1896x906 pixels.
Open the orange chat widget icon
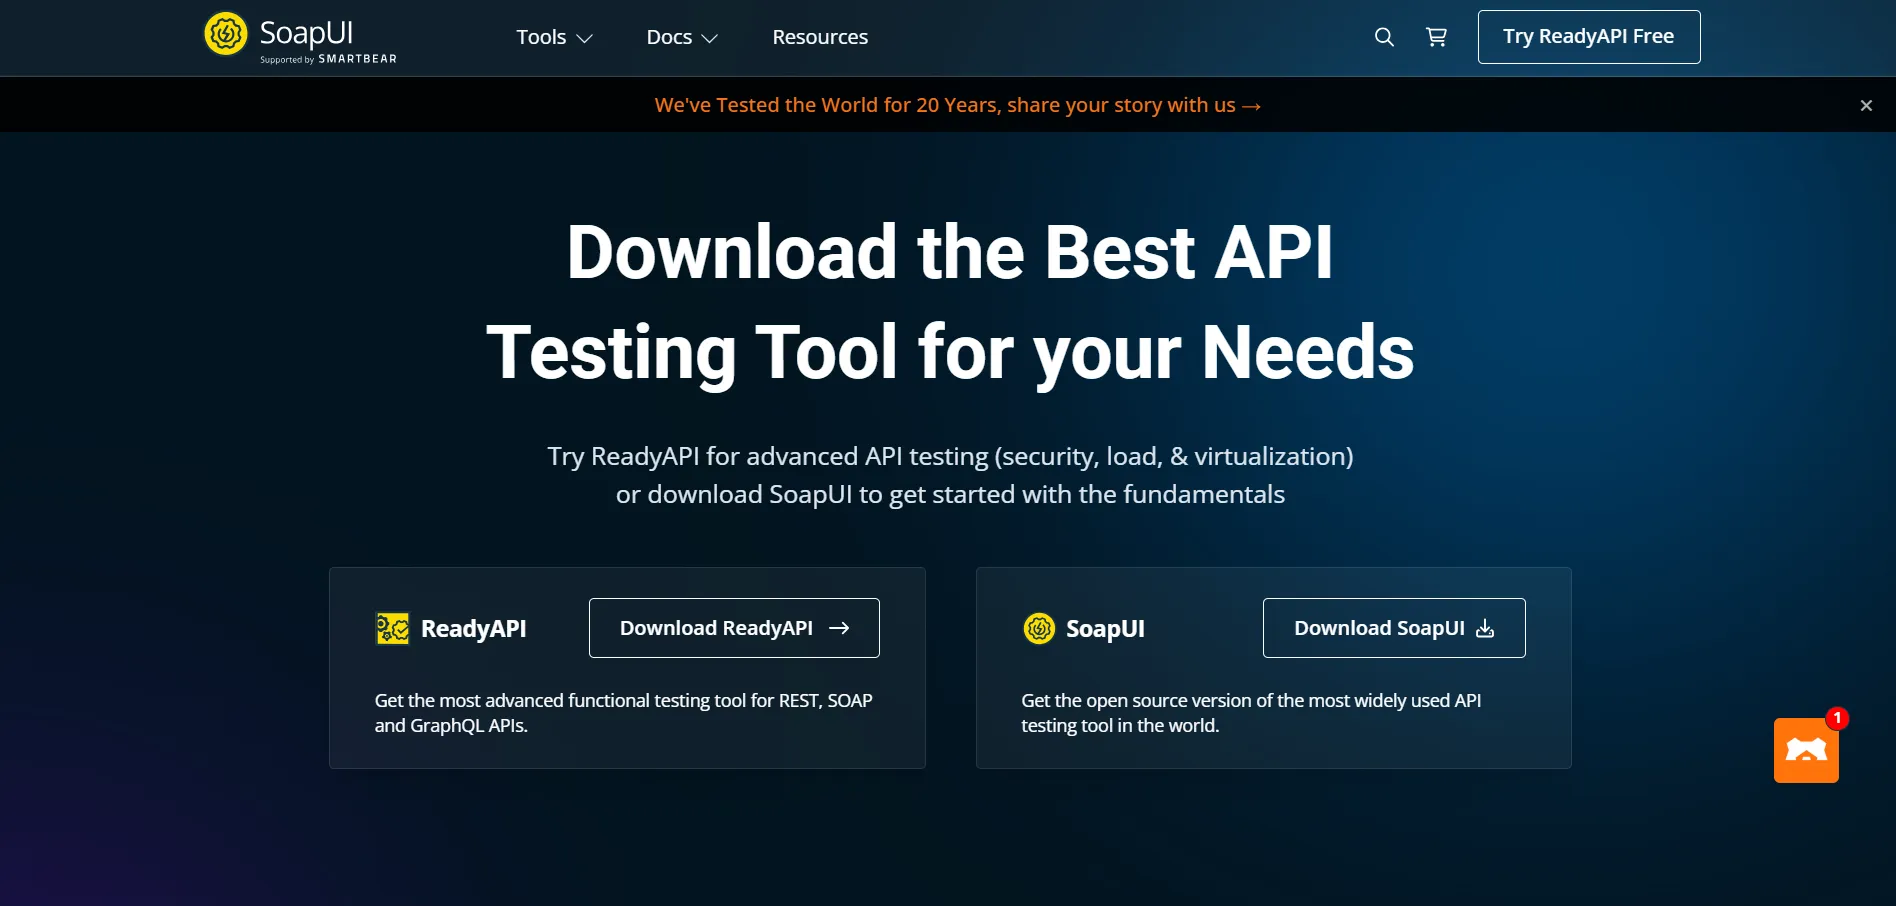coord(1806,750)
